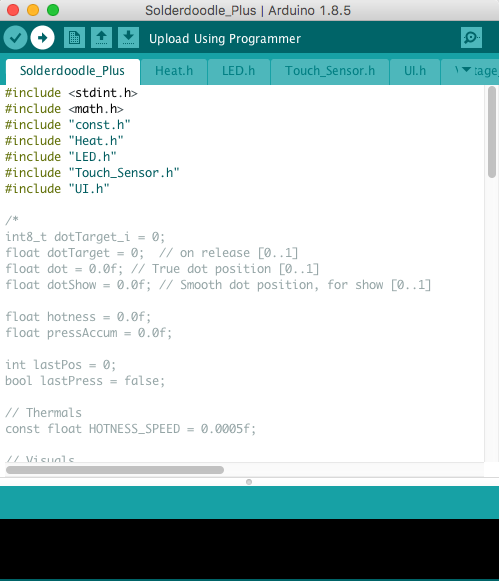
Task: Click the 'int lastPos = 0;' line
Action: (60, 365)
